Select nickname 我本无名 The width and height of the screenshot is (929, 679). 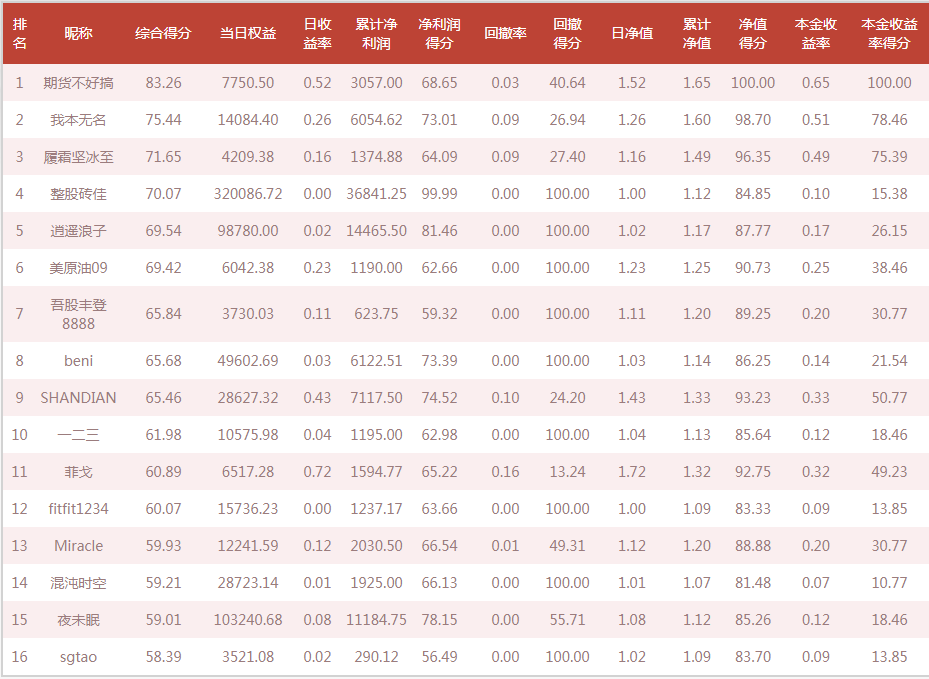[78, 120]
